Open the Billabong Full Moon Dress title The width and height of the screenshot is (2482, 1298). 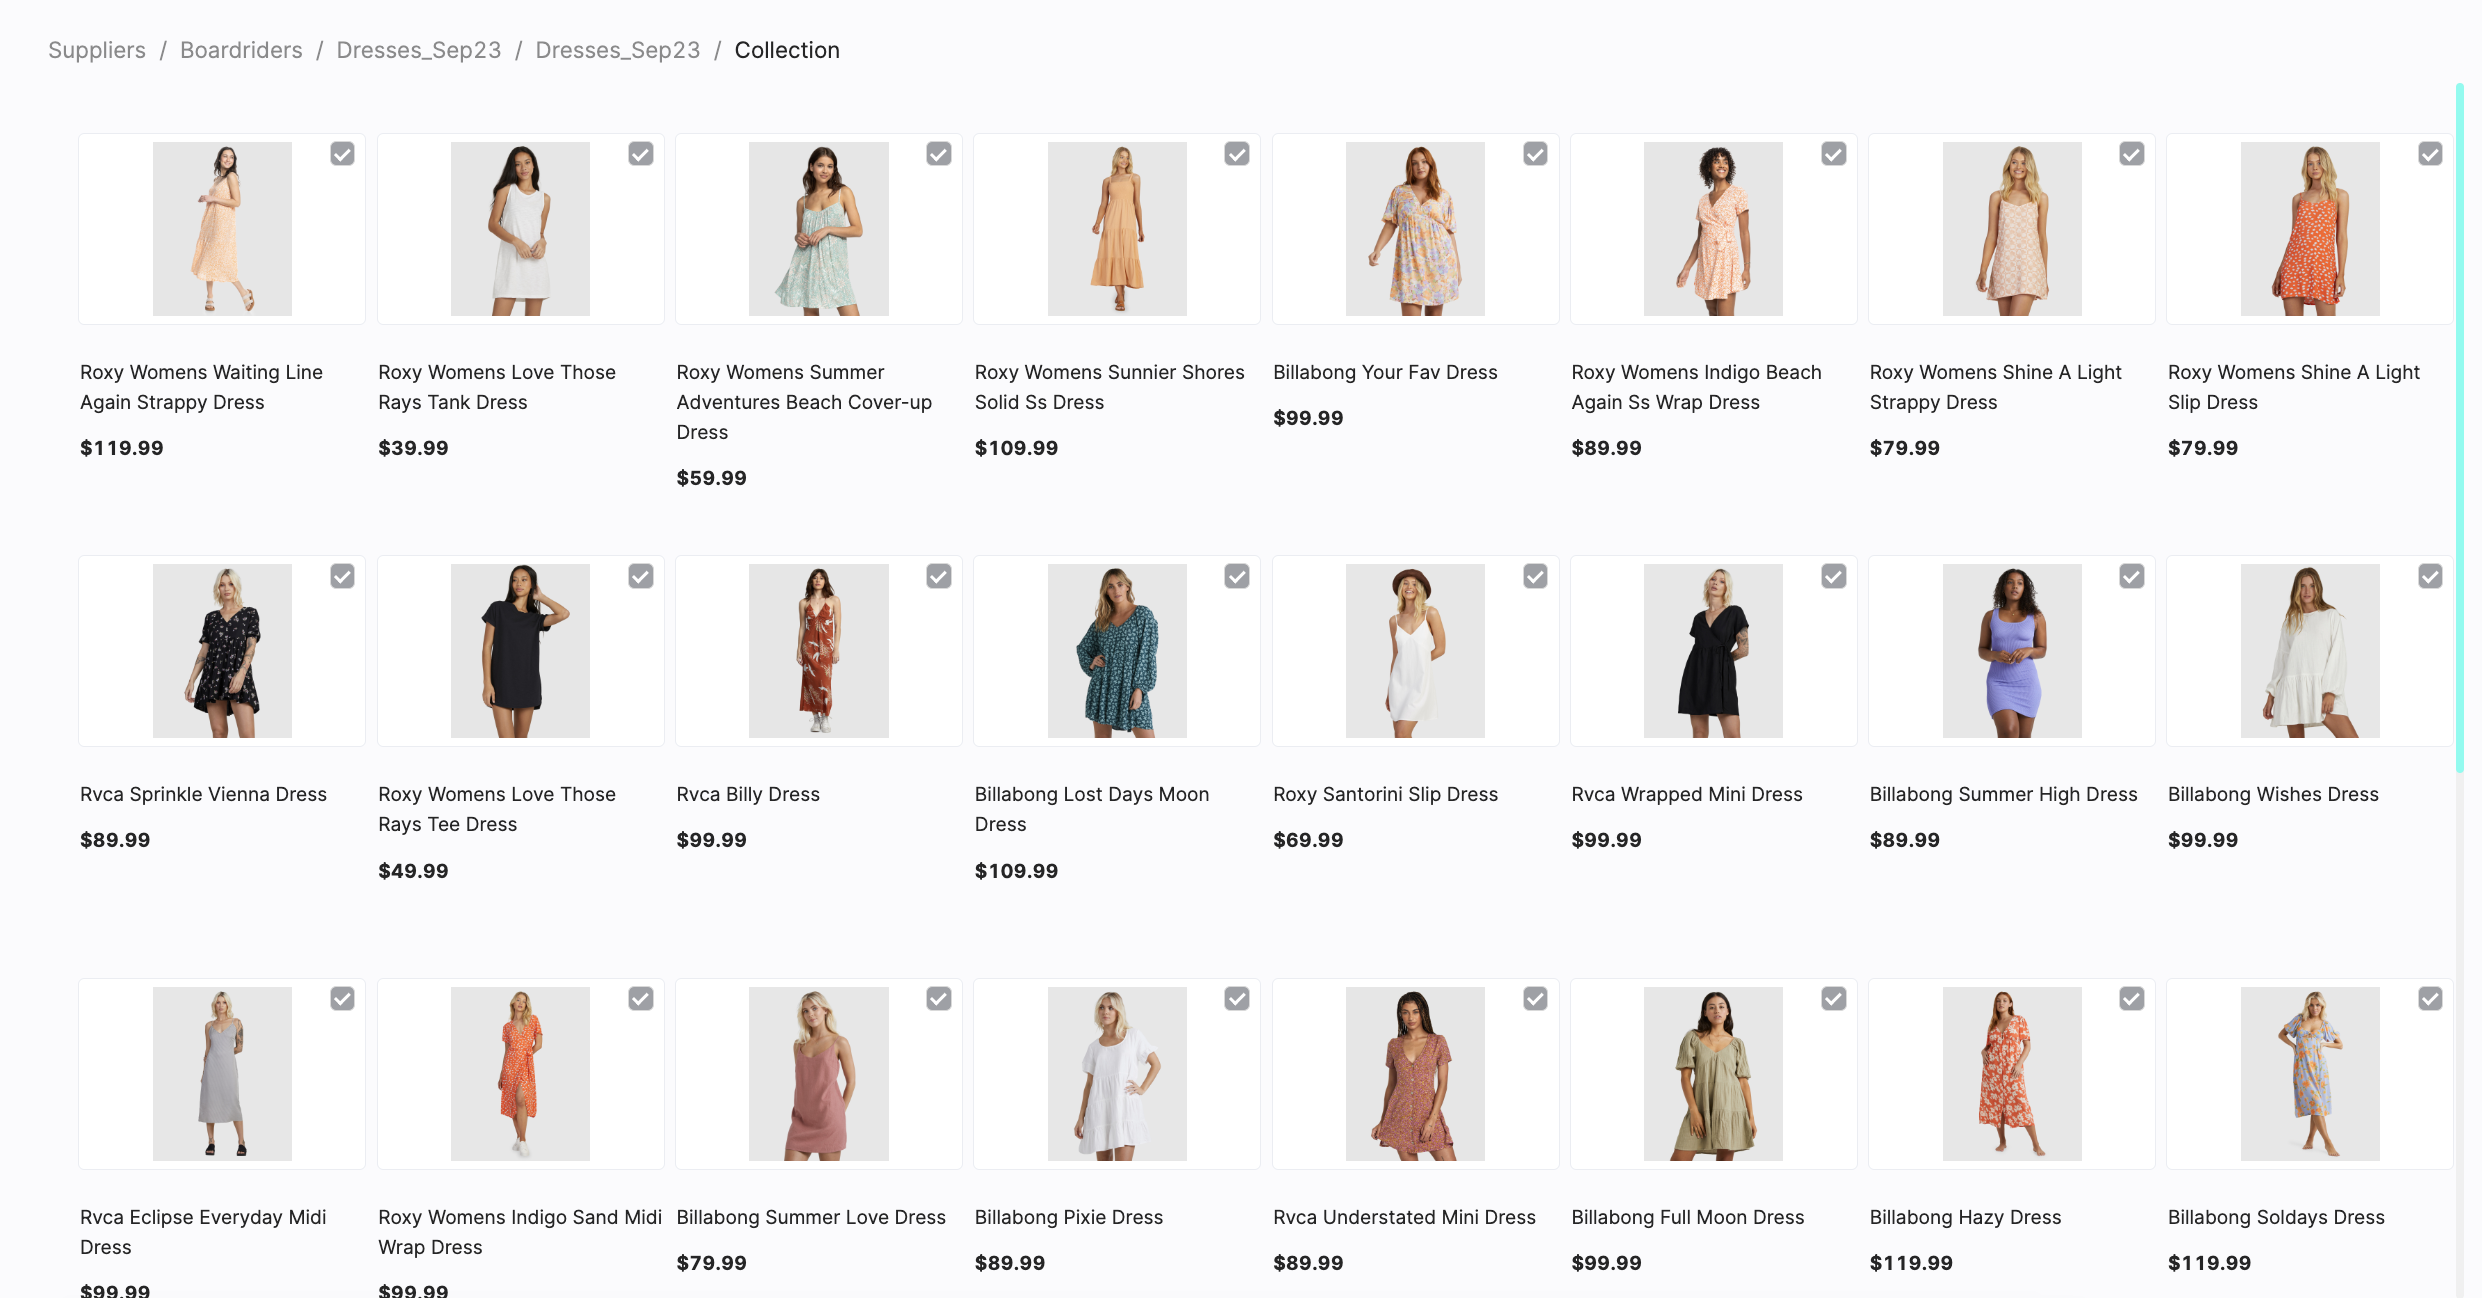click(1687, 1217)
